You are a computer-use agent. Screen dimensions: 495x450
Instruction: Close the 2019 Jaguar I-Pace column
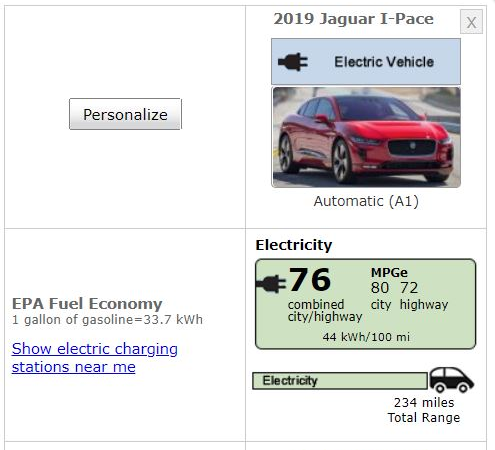click(471, 22)
